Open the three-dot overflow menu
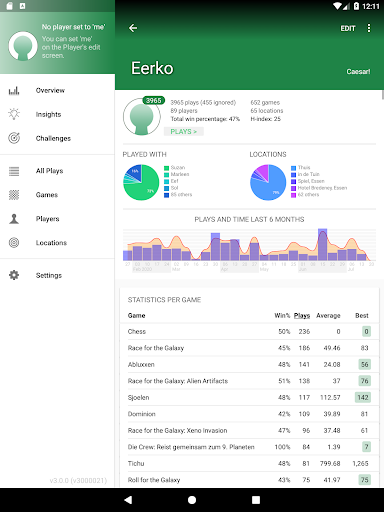Viewport: 384px width, 512px height. 369,28
